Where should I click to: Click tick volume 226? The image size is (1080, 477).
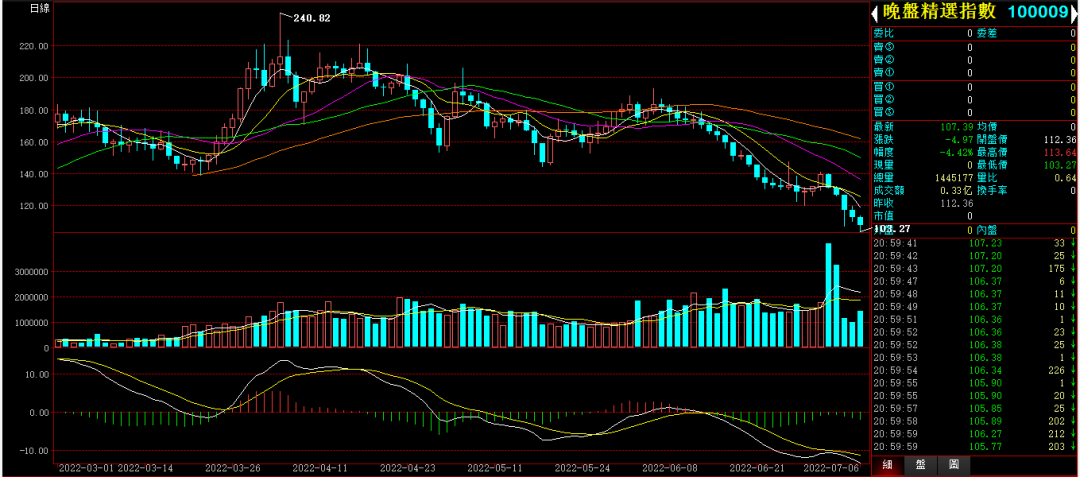(x=1057, y=371)
